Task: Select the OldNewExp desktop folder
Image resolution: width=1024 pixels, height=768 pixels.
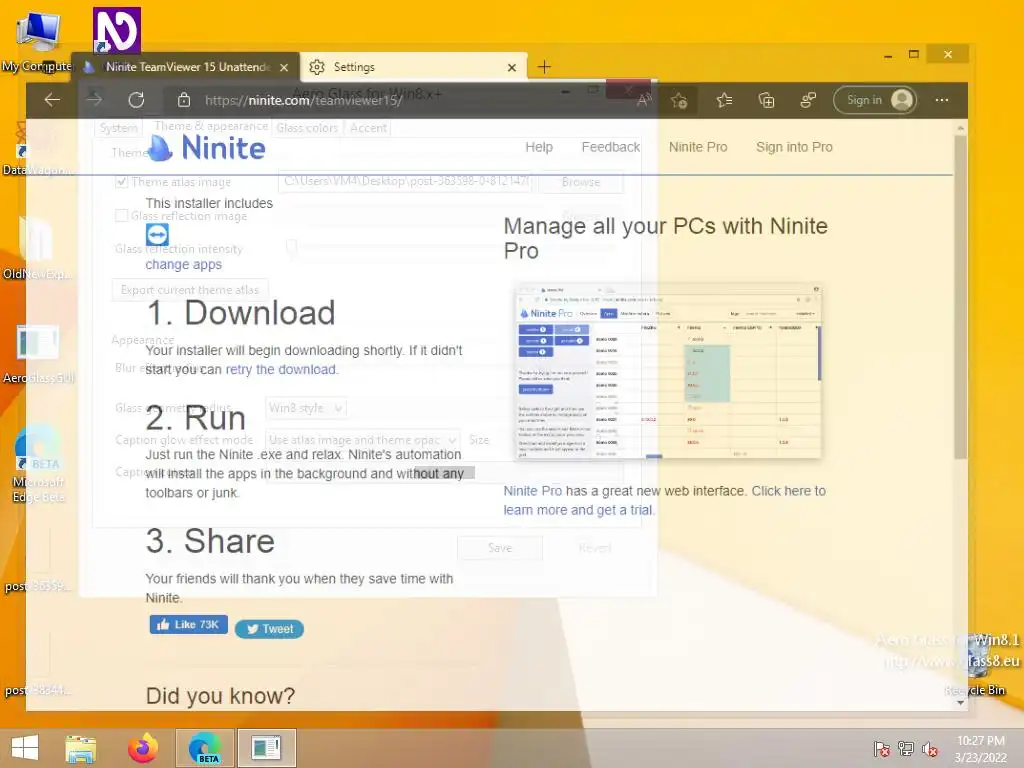Action: pos(36,249)
